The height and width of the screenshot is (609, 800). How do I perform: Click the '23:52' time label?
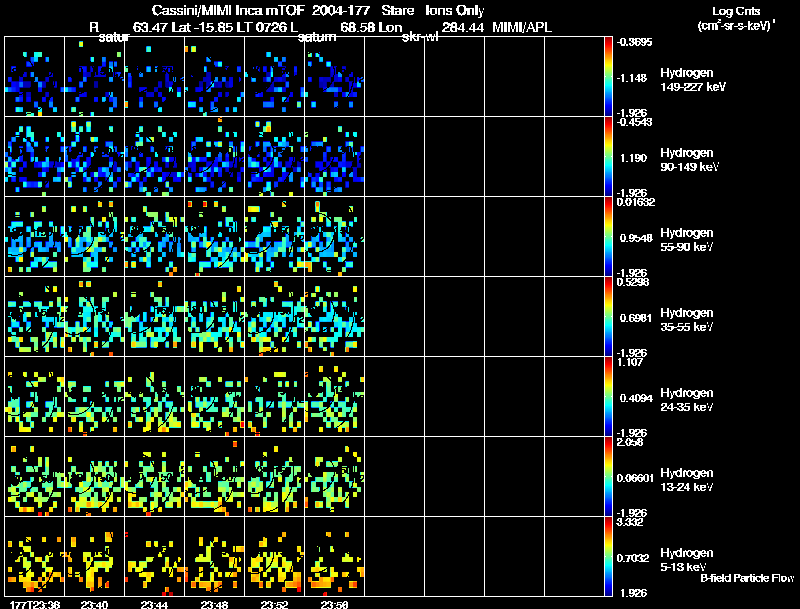click(x=274, y=605)
